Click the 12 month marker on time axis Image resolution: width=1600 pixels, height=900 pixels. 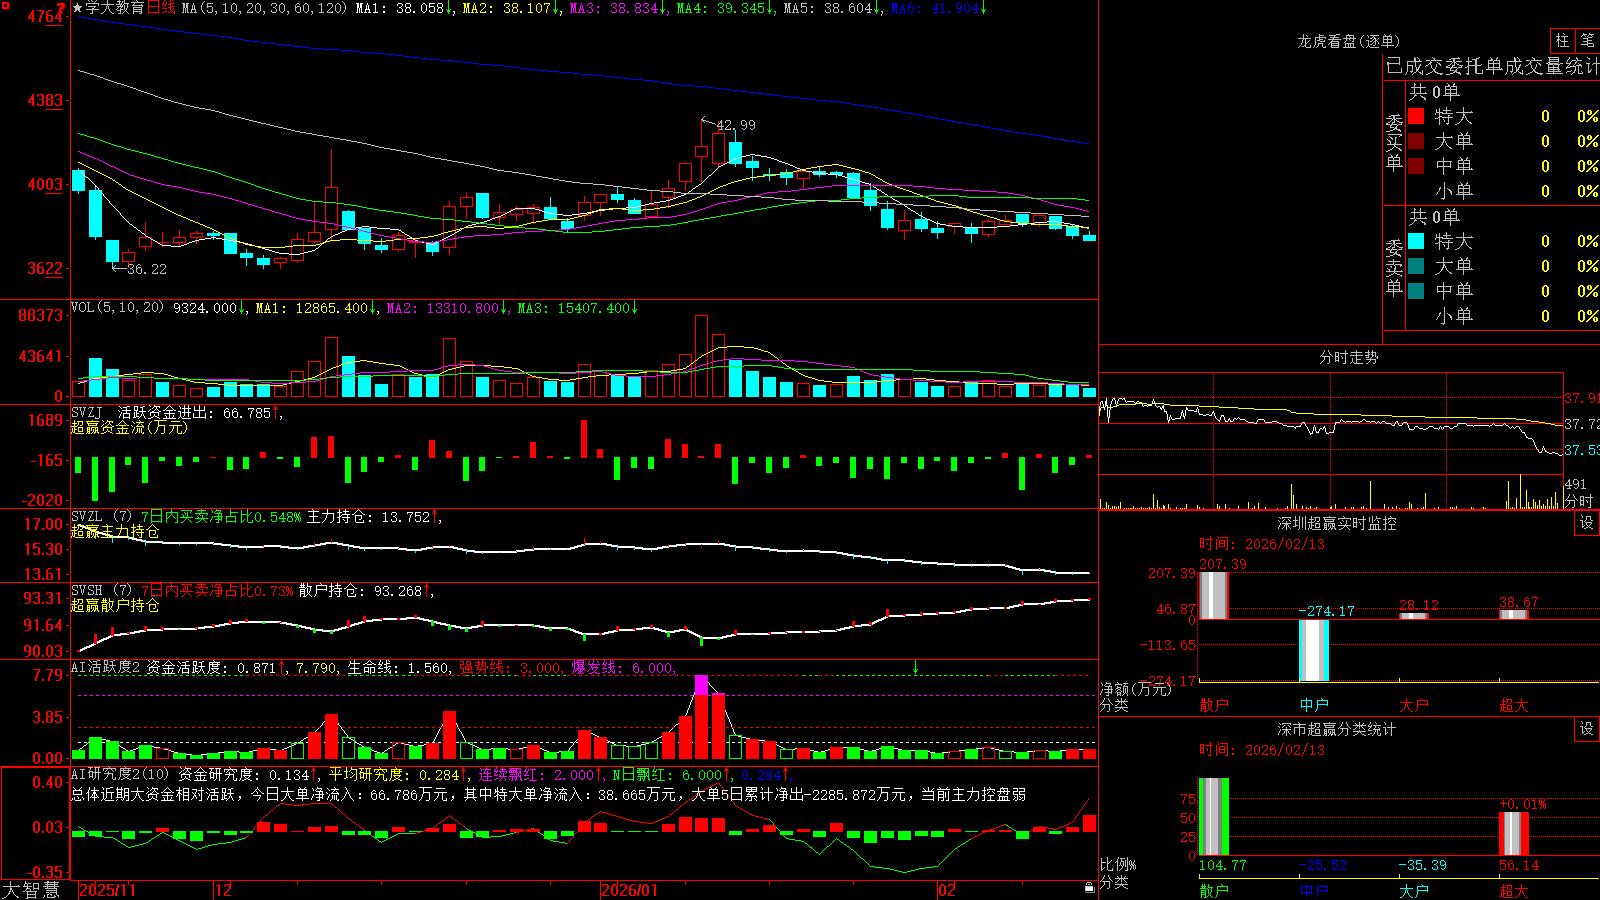coord(223,890)
